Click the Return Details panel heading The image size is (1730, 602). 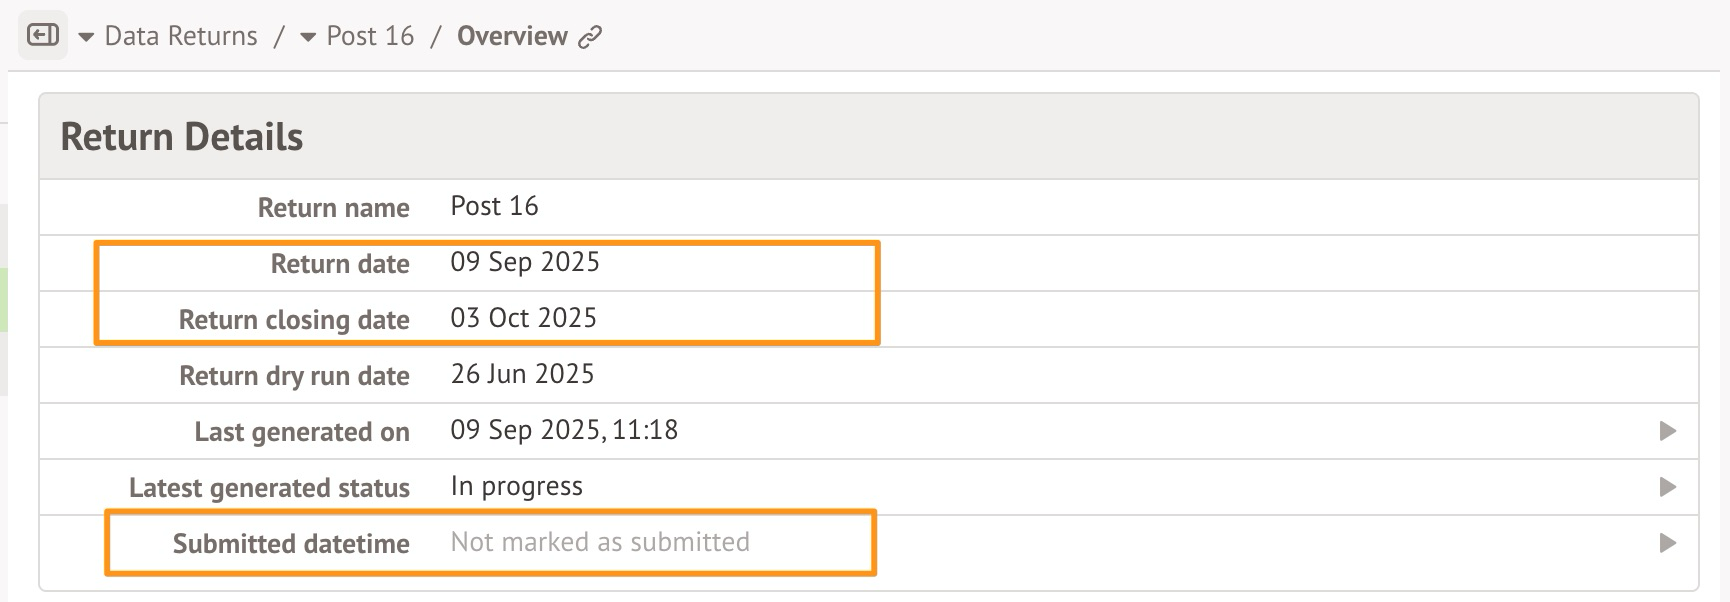pyautogui.click(x=182, y=137)
